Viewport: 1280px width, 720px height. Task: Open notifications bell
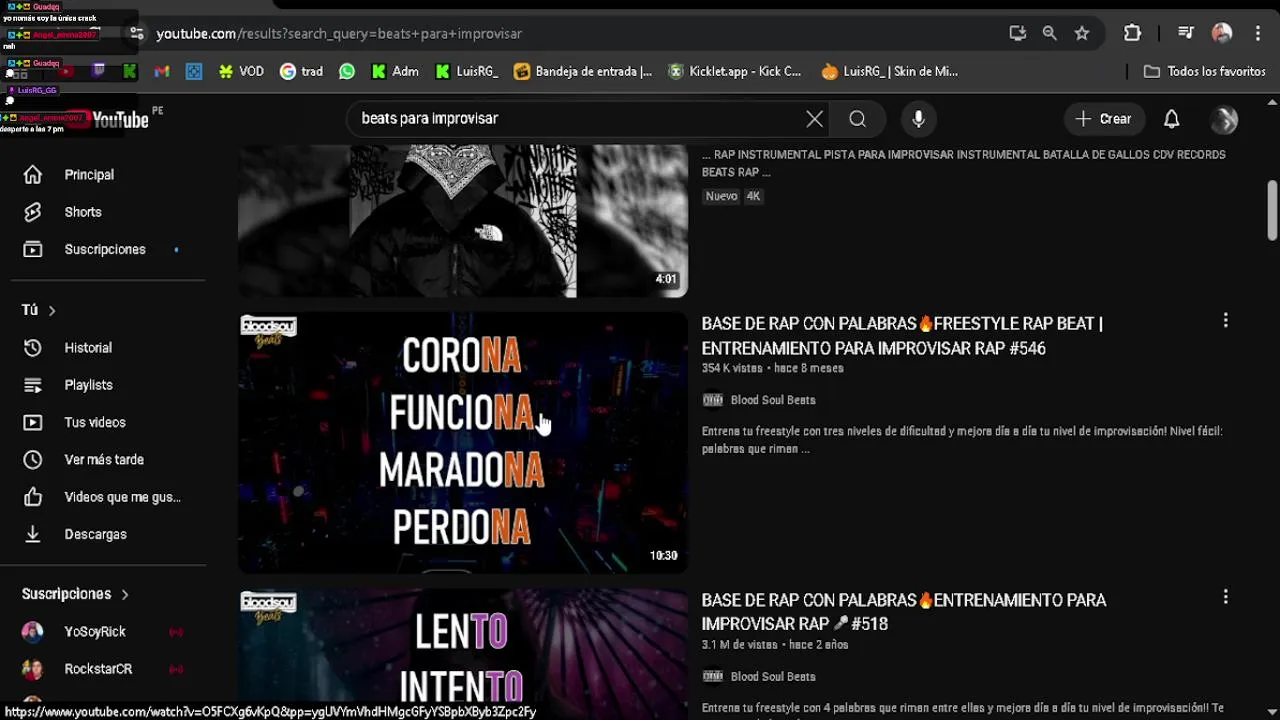[x=1172, y=119]
